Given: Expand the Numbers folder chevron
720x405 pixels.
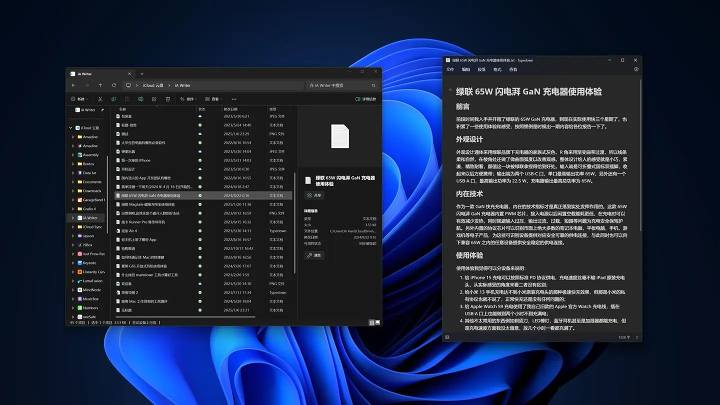Looking at the screenshot, I should coord(73,308).
